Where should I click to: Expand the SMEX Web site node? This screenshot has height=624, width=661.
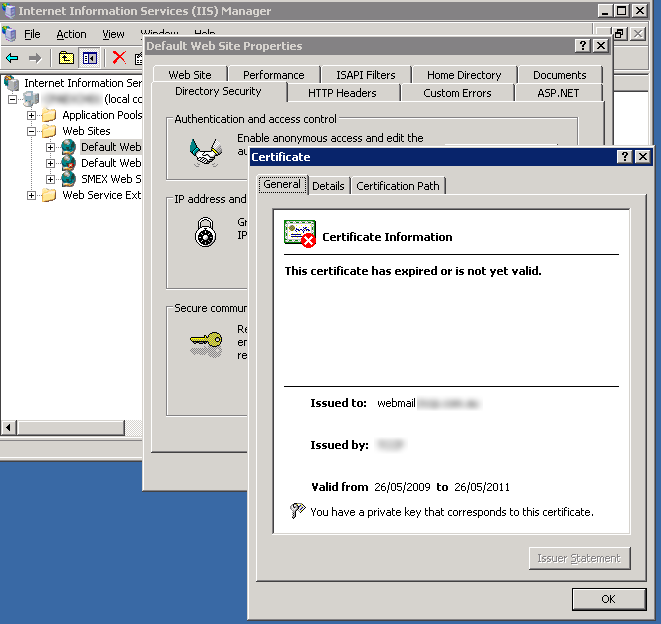coord(50,179)
